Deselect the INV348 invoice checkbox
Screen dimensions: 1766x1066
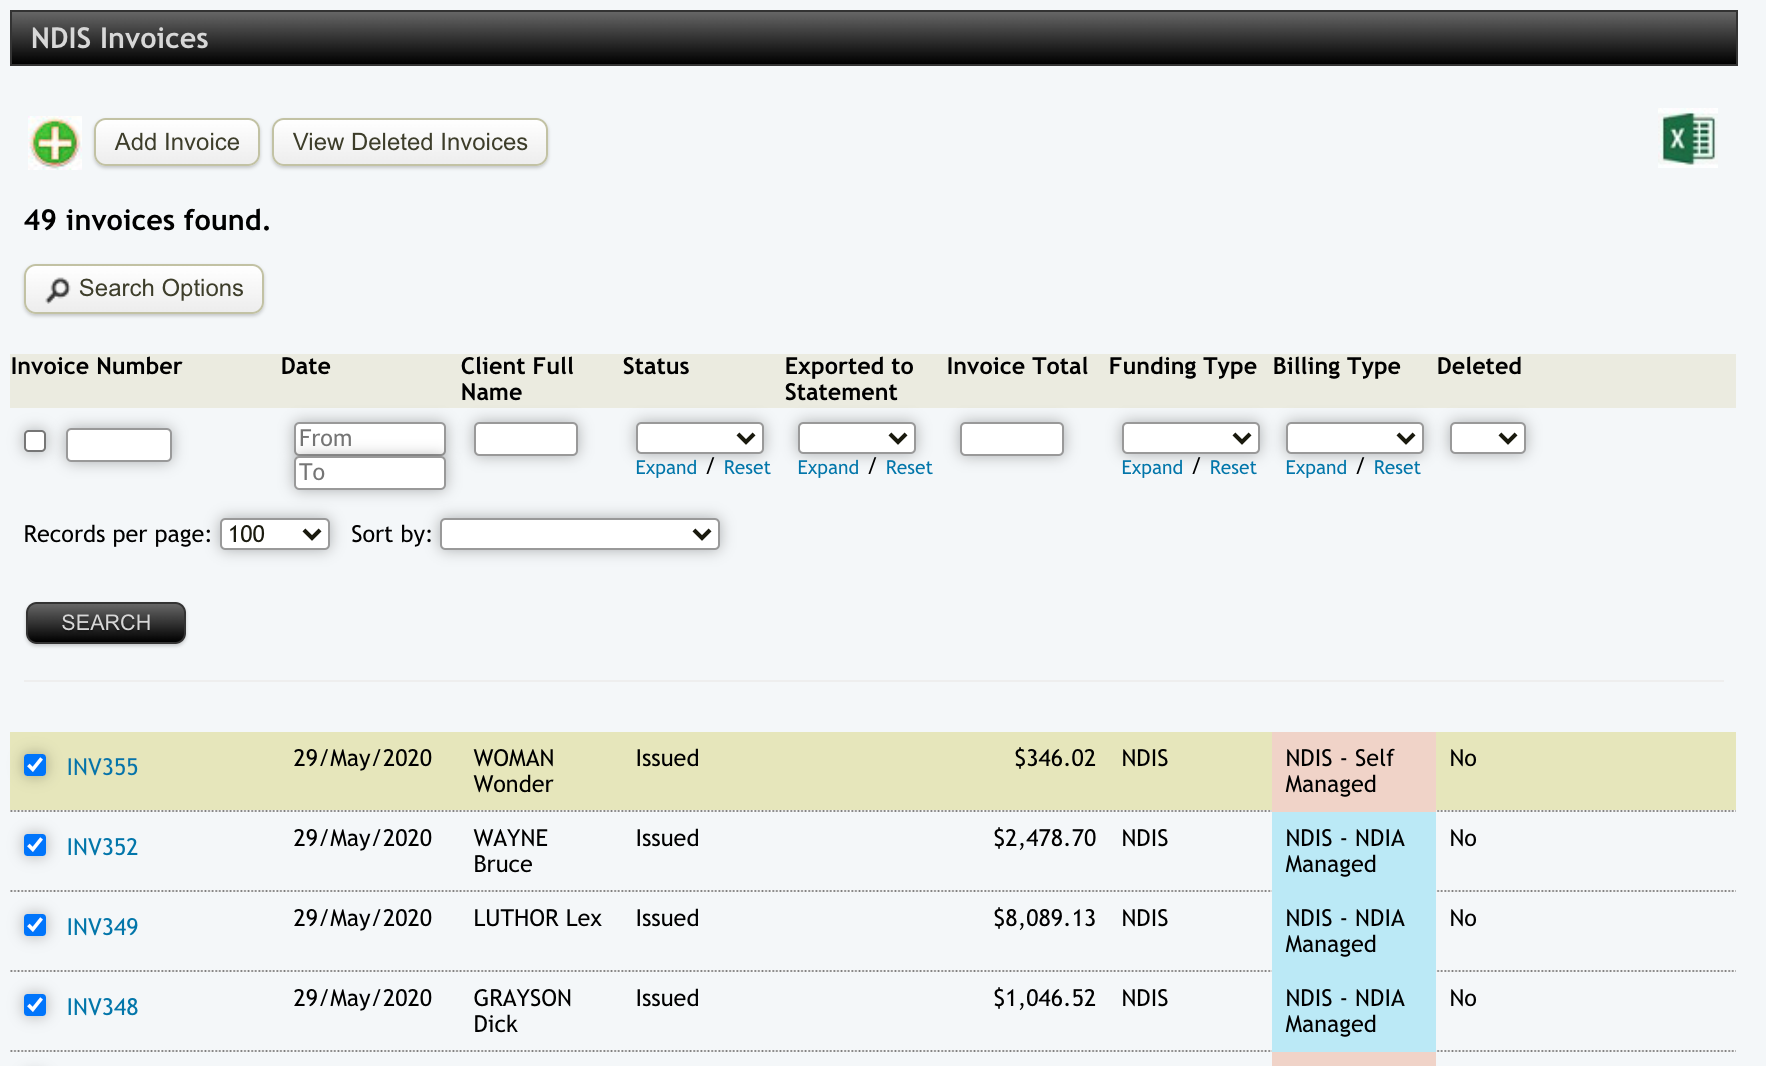click(x=35, y=1005)
